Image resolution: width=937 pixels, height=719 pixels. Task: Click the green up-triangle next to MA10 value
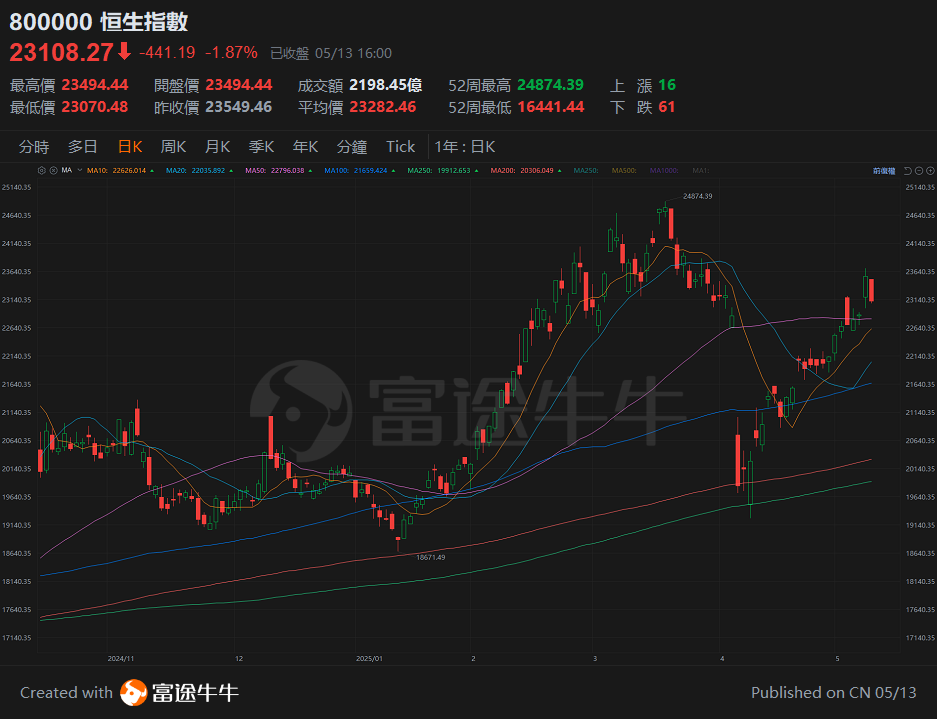tap(152, 171)
